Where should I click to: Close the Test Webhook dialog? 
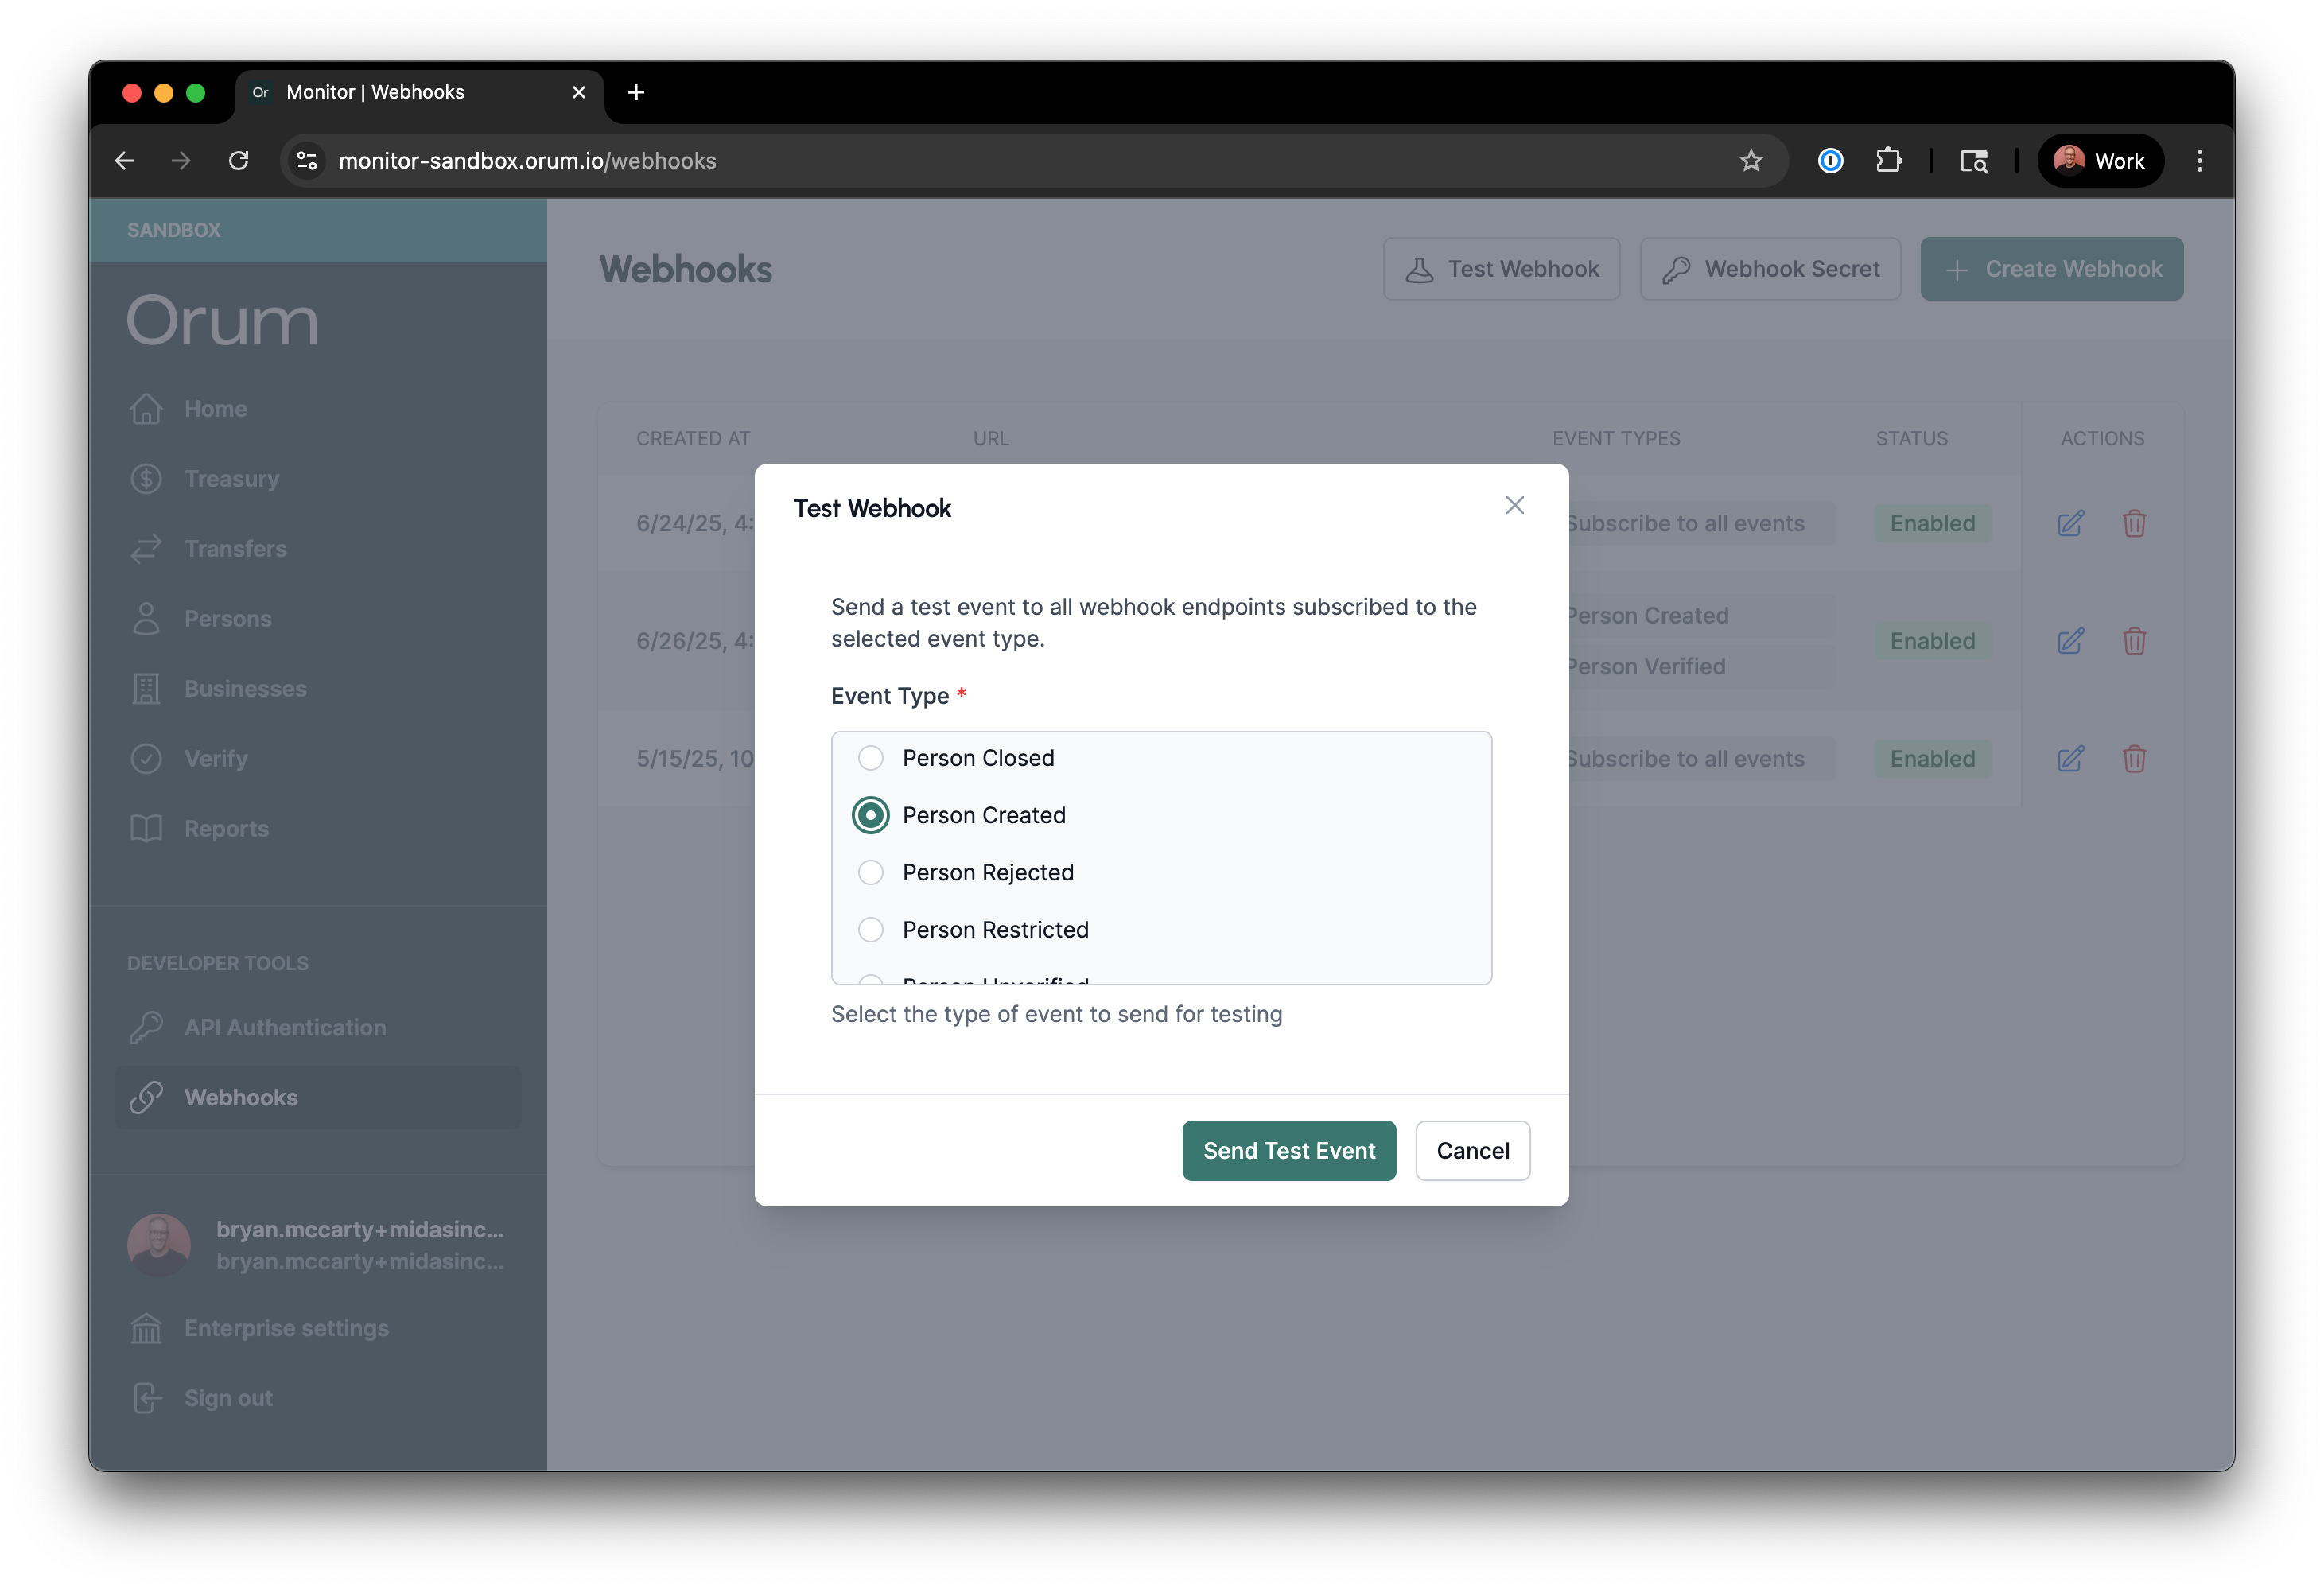(1514, 506)
